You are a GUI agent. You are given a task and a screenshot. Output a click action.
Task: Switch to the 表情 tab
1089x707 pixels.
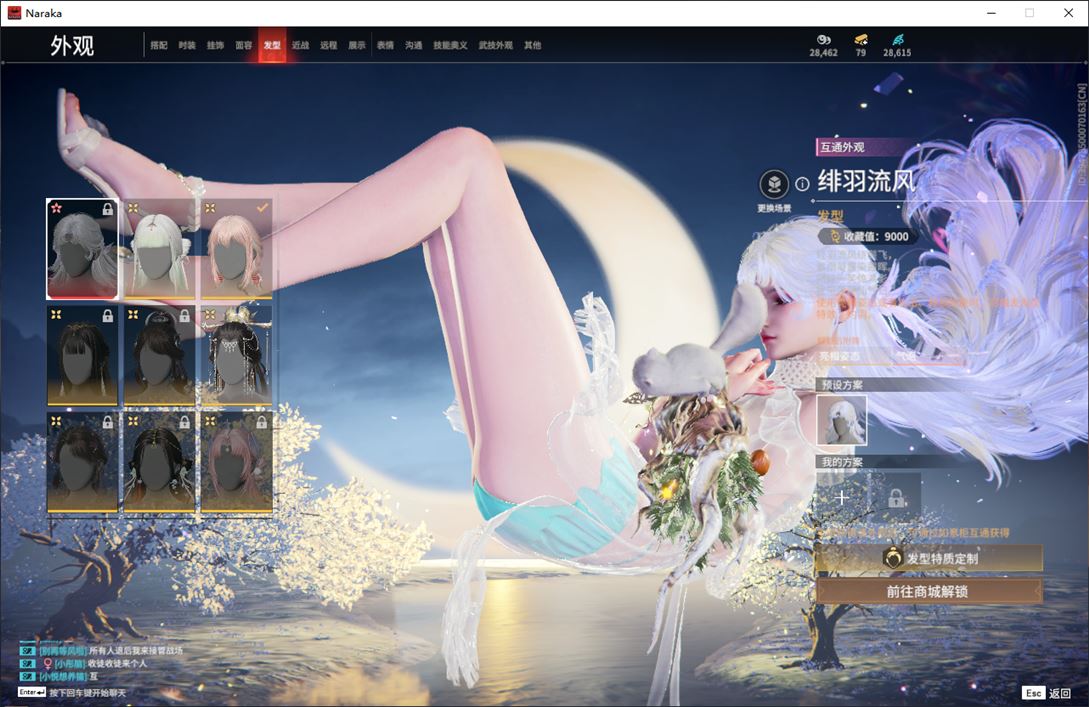[385, 45]
